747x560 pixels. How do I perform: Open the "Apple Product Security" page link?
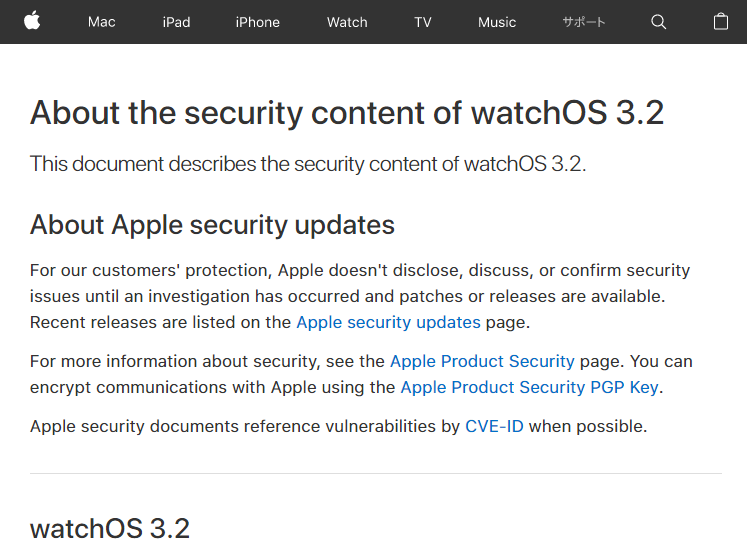[x=482, y=361]
